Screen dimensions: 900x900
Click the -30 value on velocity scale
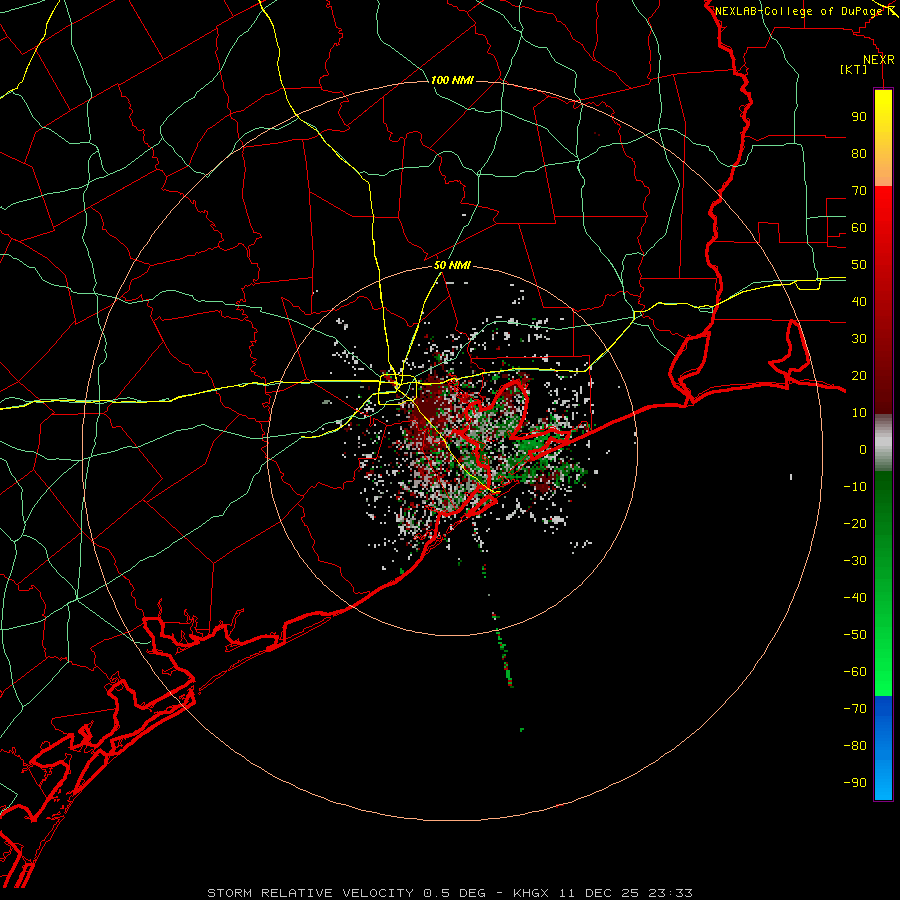click(855, 561)
